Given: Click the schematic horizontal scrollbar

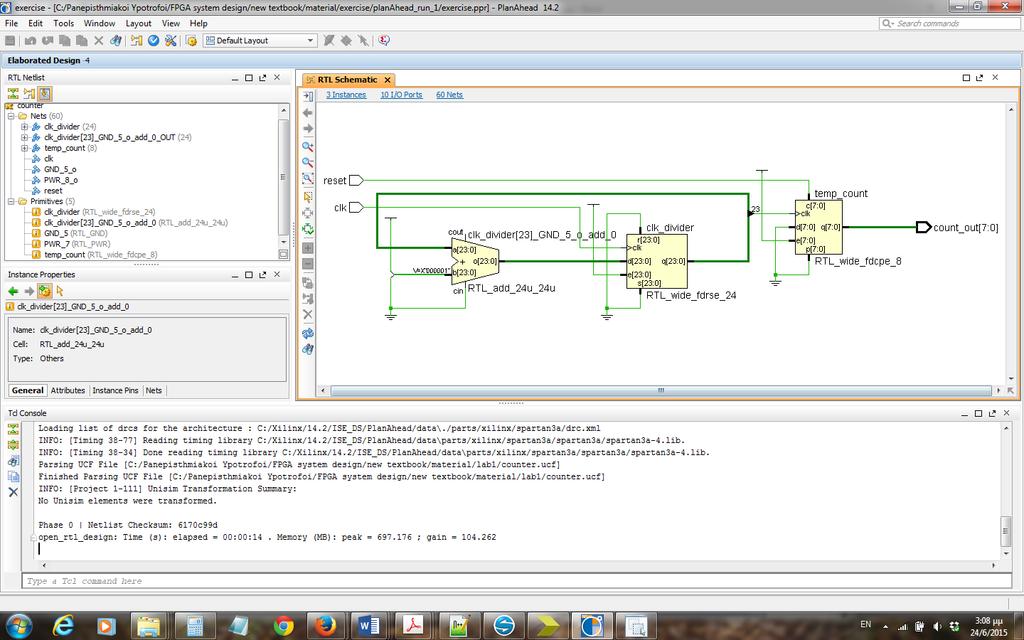Looking at the screenshot, I should tap(661, 391).
